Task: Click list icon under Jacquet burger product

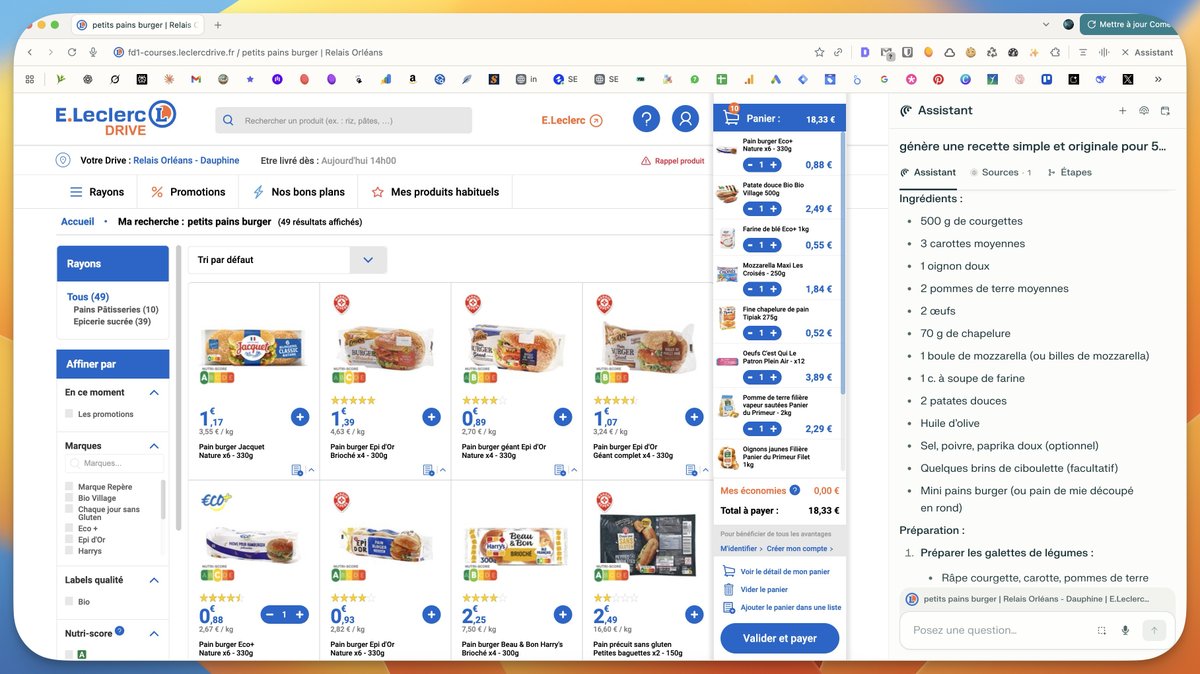Action: (297, 470)
